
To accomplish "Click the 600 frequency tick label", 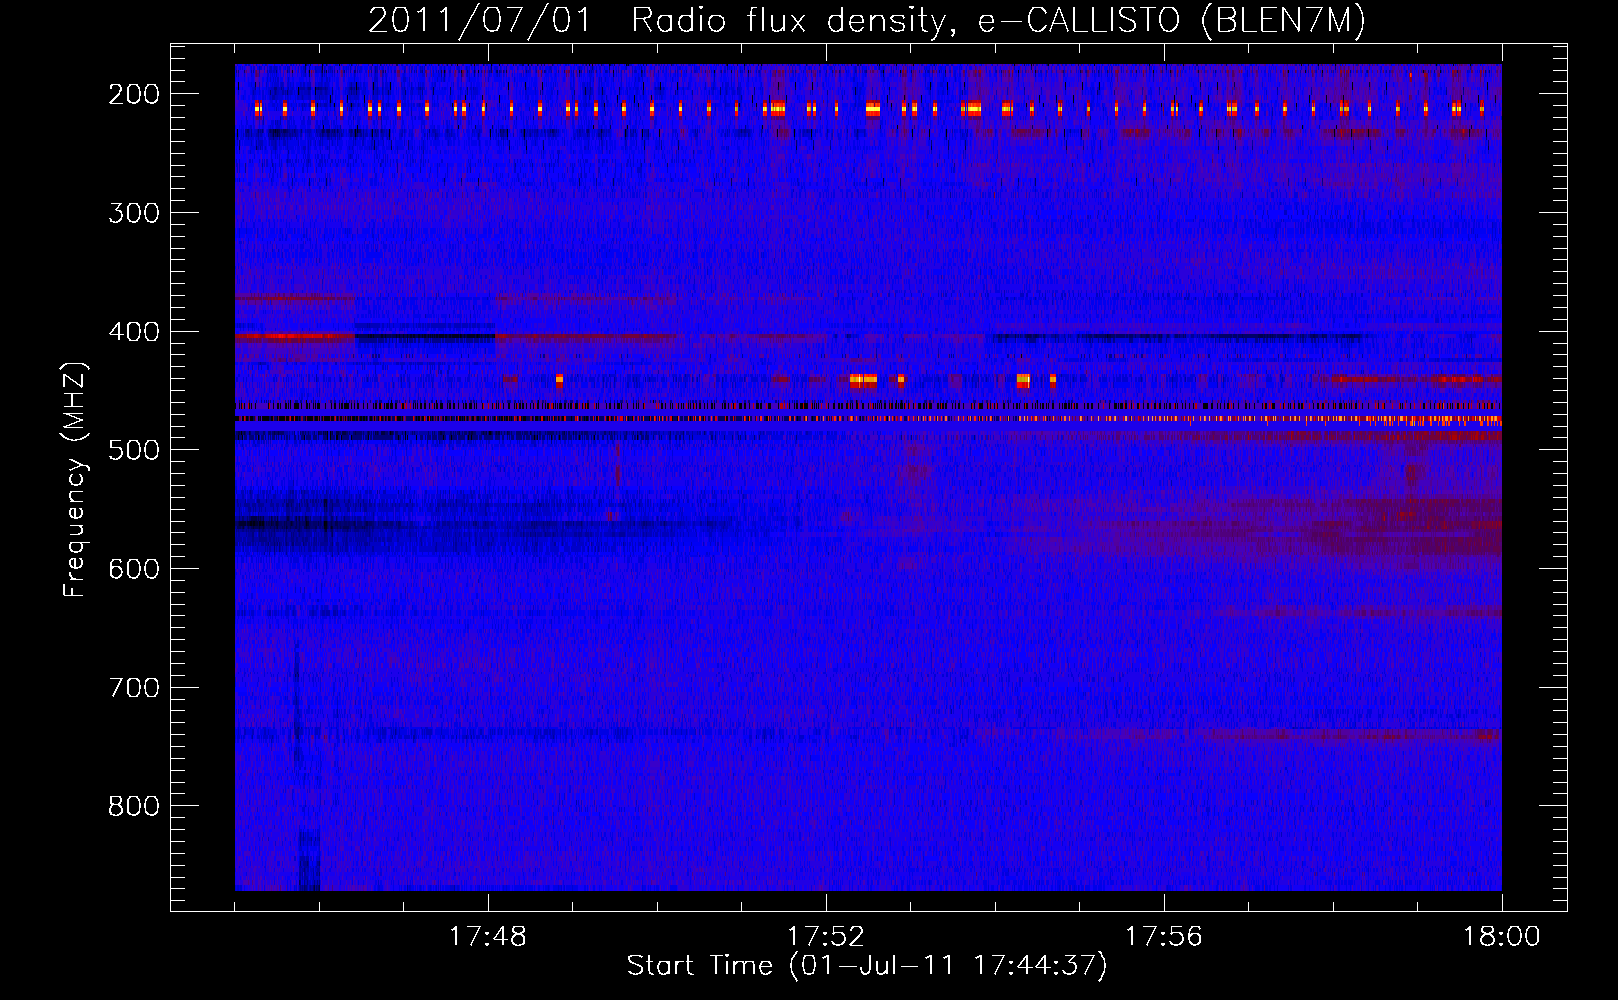I will coord(133,569).
